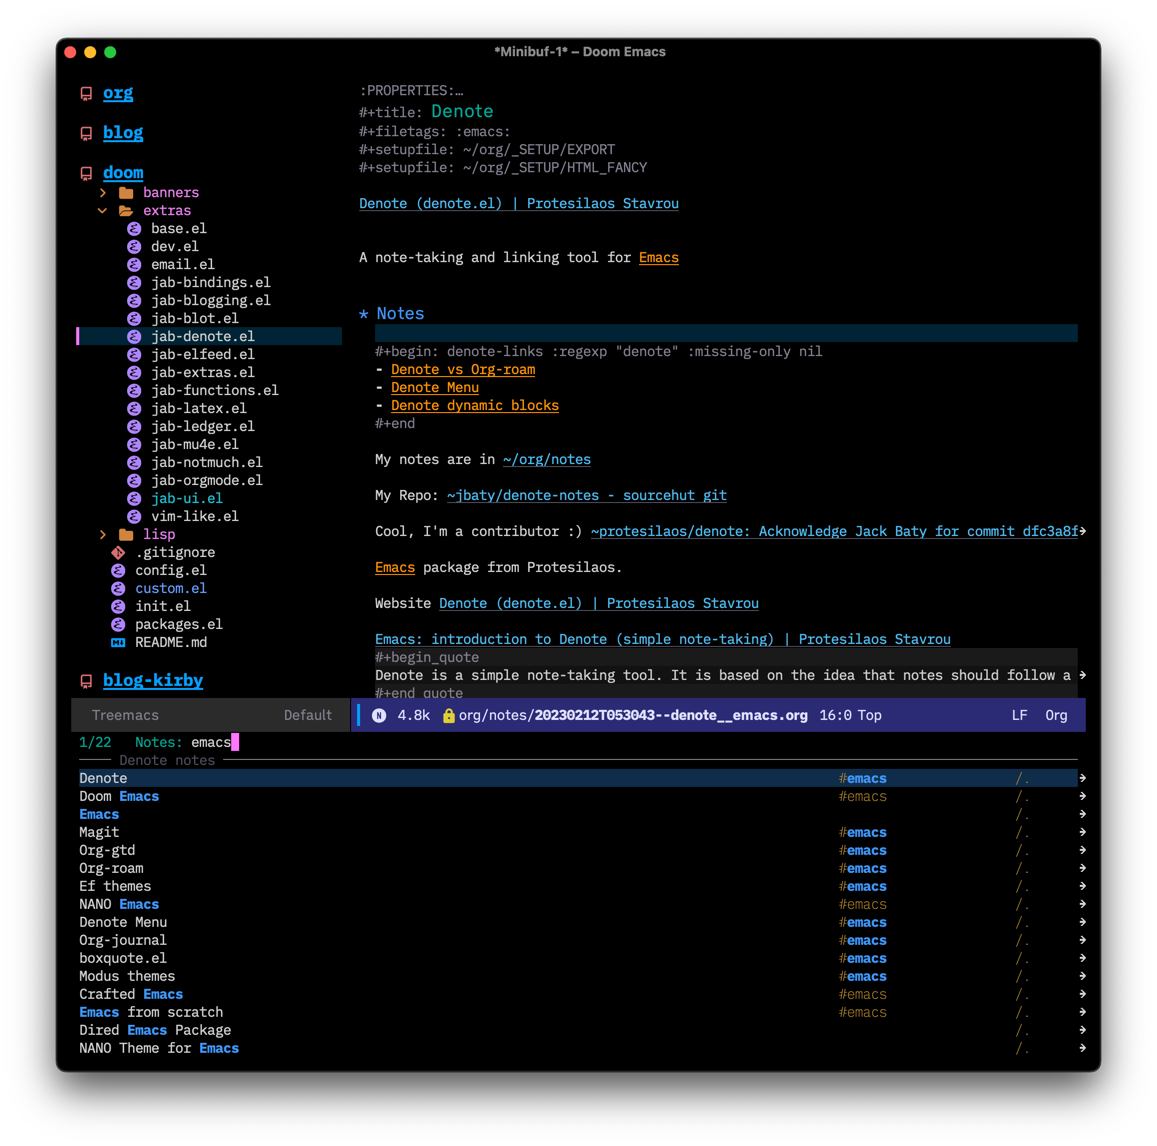Click the closed folder icon for banners
The width and height of the screenshot is (1157, 1146).
tap(124, 192)
